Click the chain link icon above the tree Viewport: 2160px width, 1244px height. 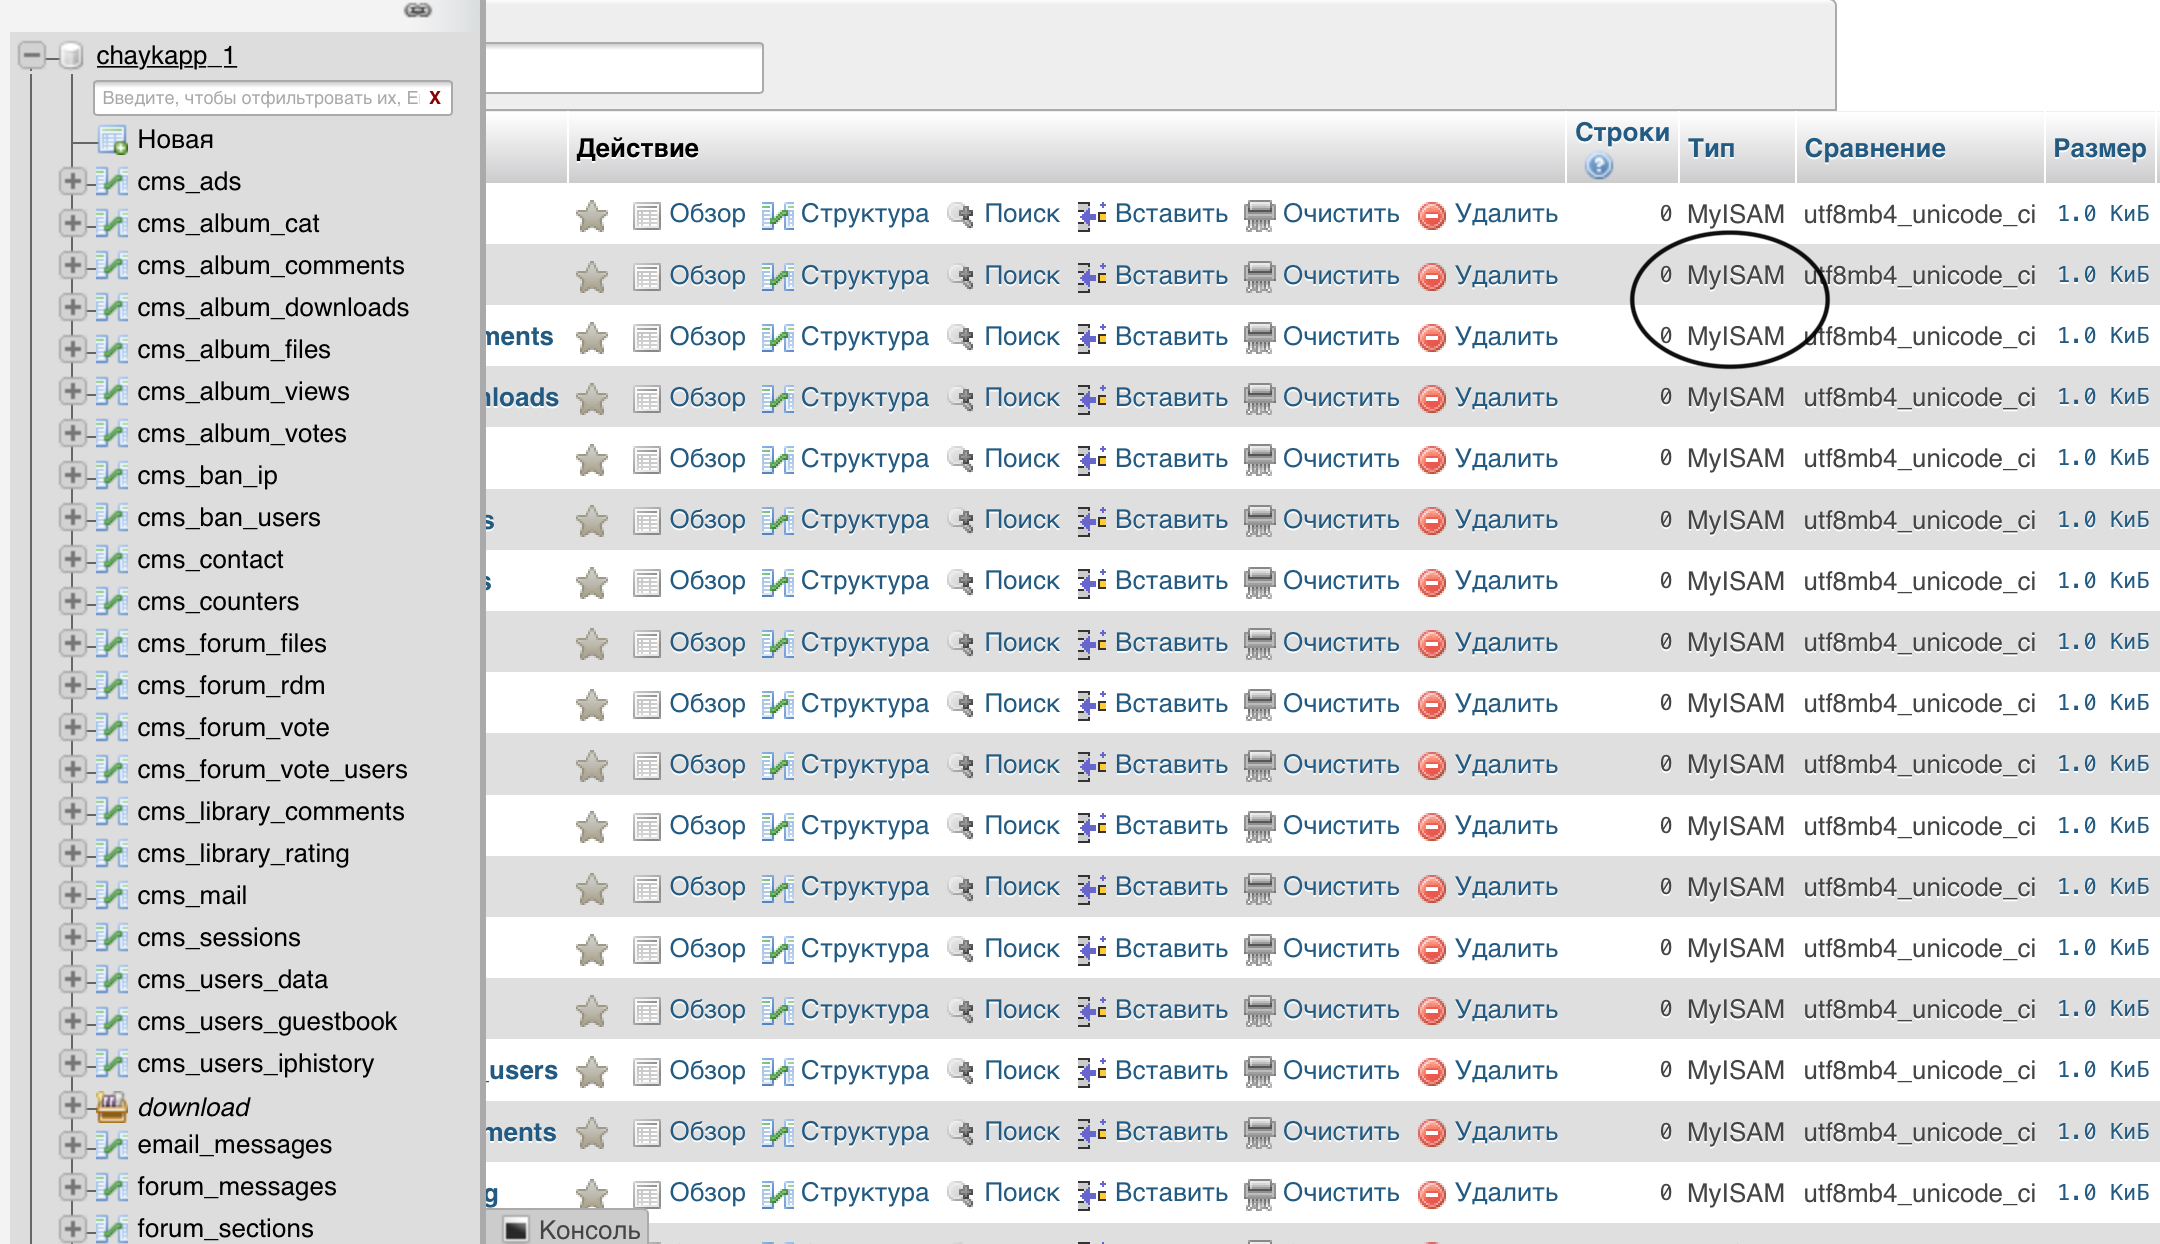coord(418,10)
